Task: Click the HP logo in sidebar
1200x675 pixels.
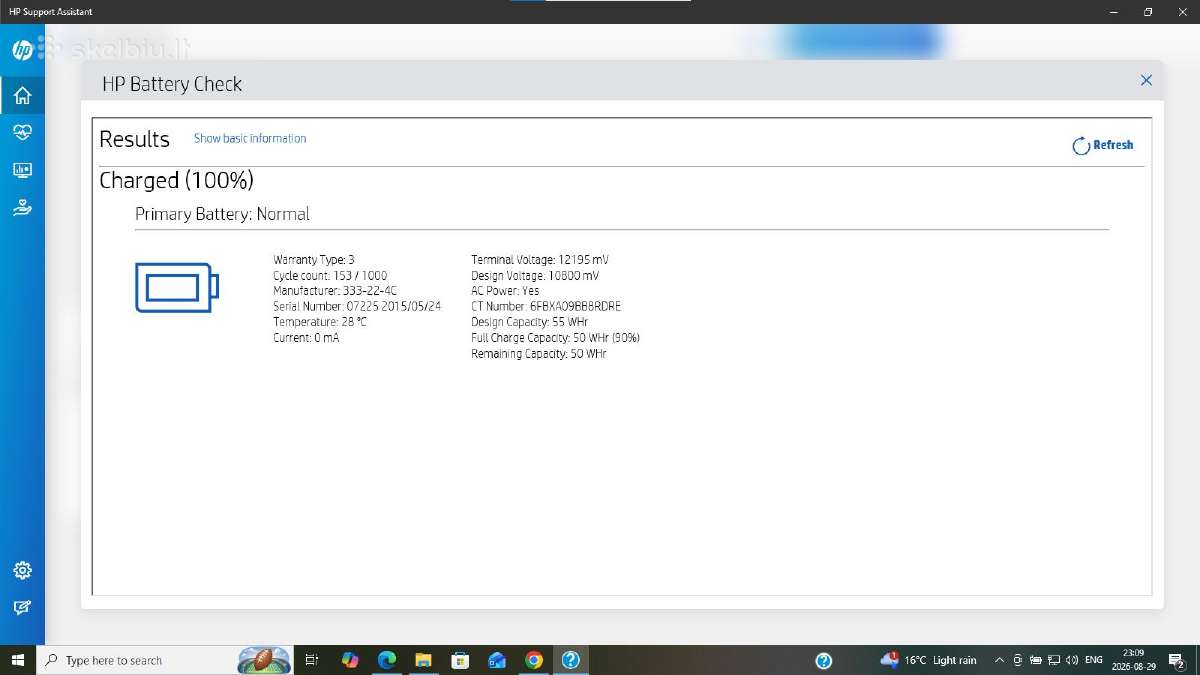Action: (x=22, y=50)
